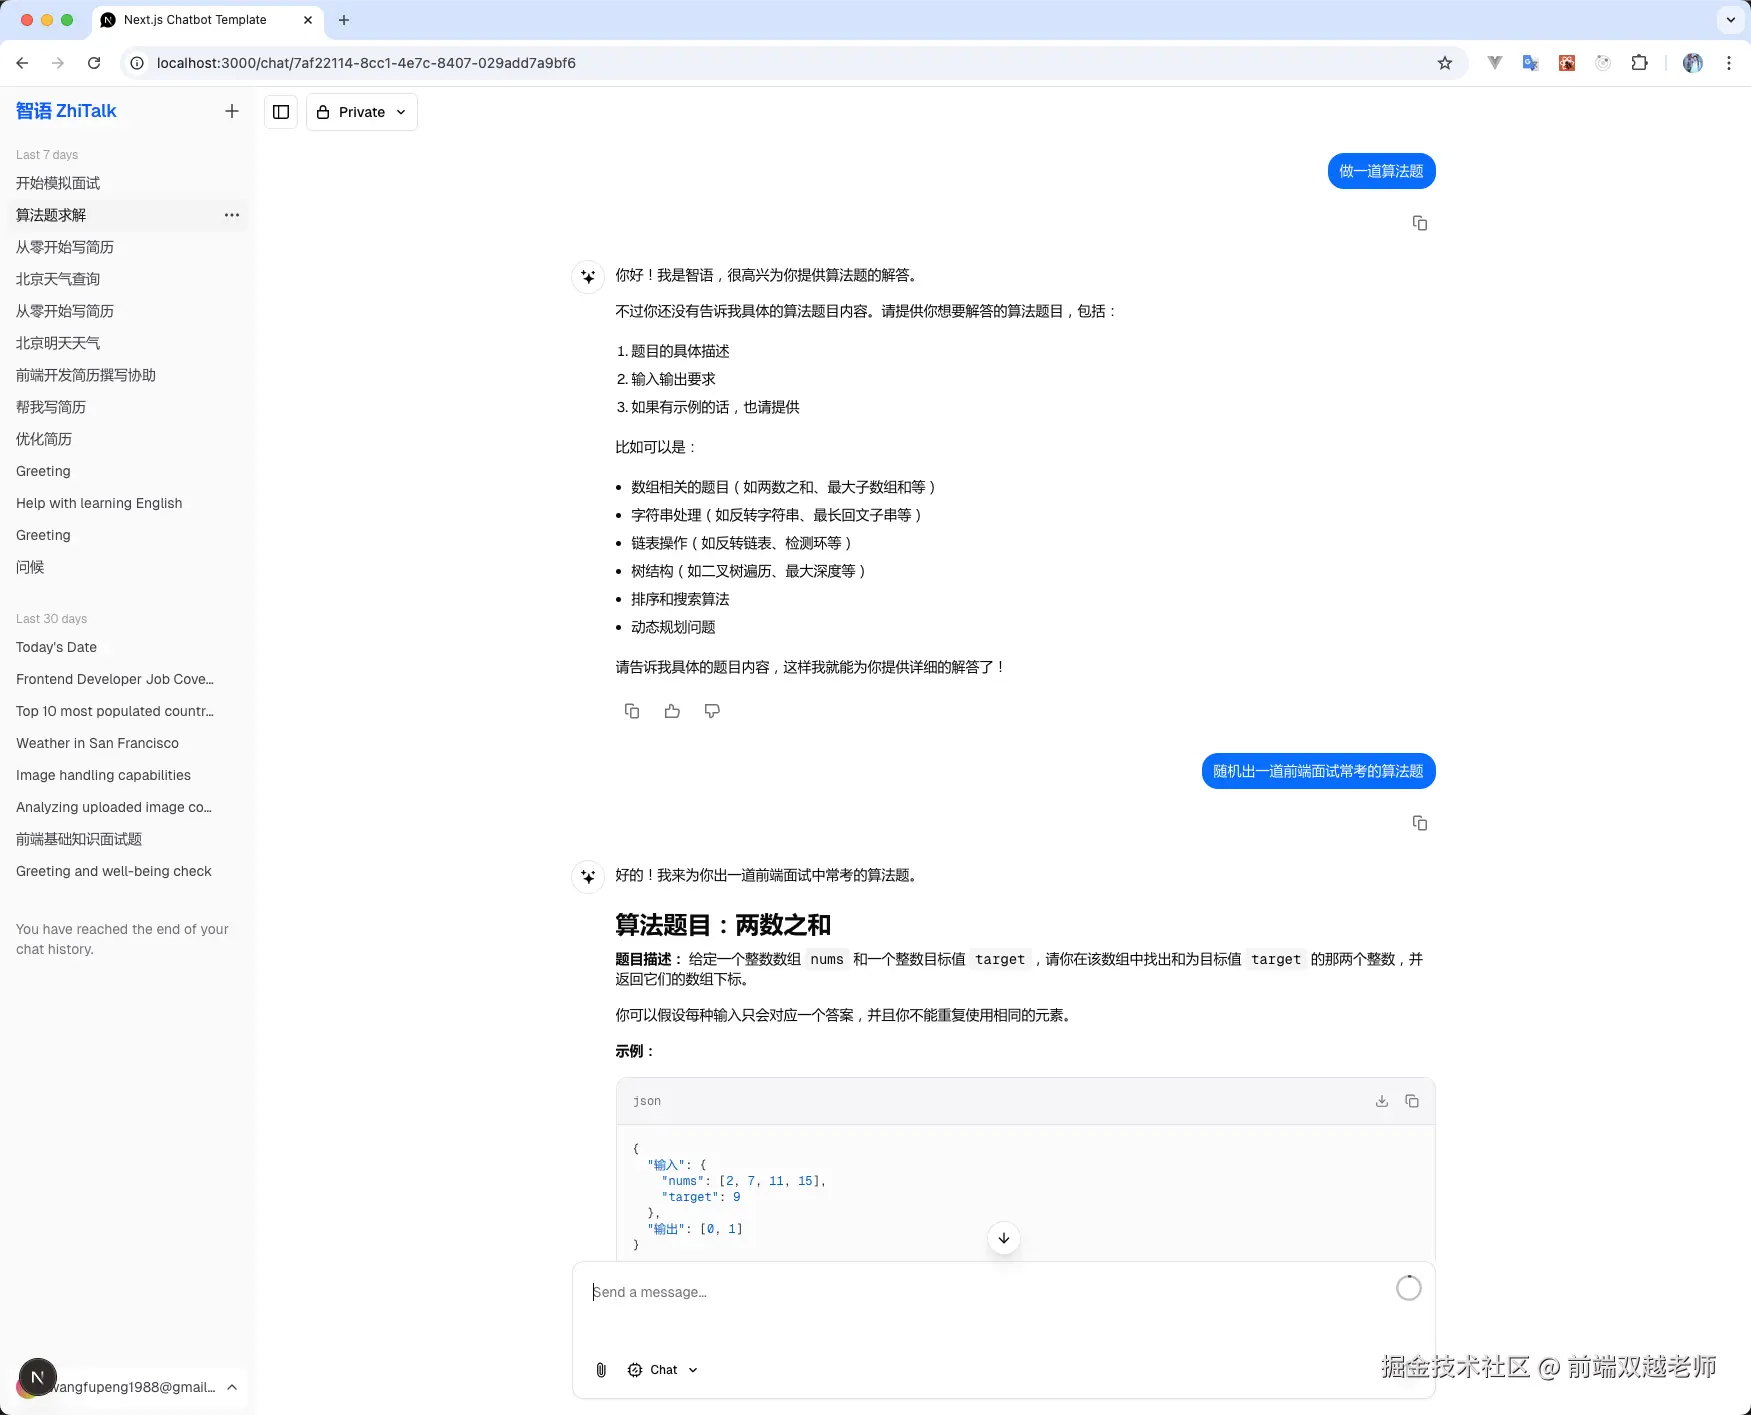
Task: Click the assistant sparkle avatar icon
Action: click(587, 277)
